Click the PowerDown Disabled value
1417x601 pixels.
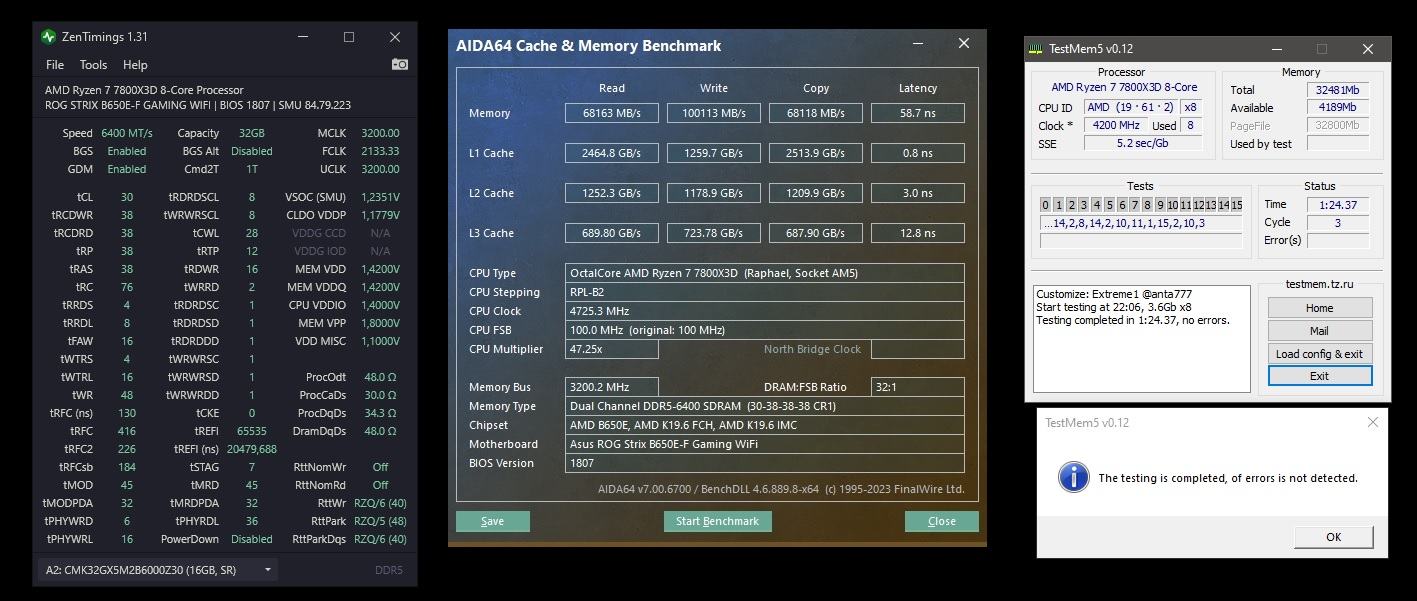(x=252, y=539)
